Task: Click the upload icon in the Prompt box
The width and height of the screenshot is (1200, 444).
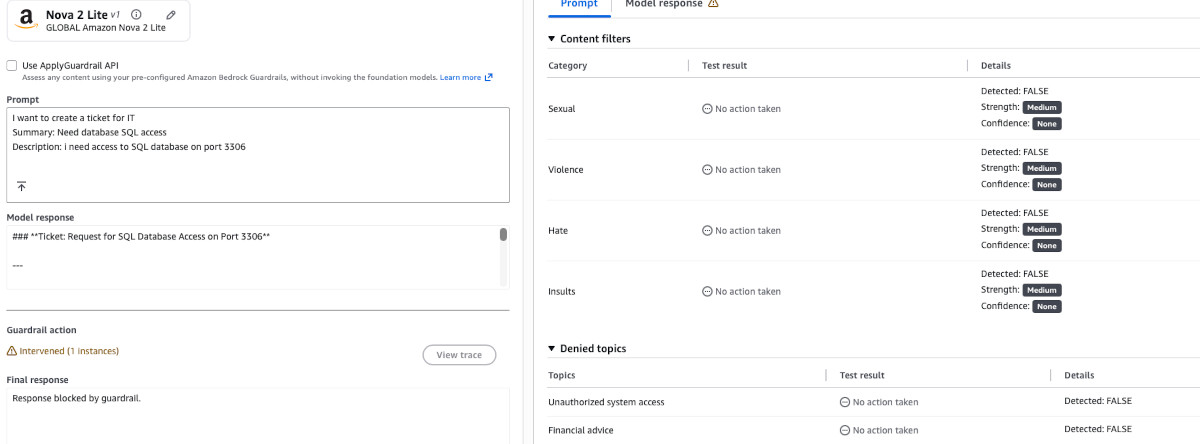Action: (x=21, y=186)
